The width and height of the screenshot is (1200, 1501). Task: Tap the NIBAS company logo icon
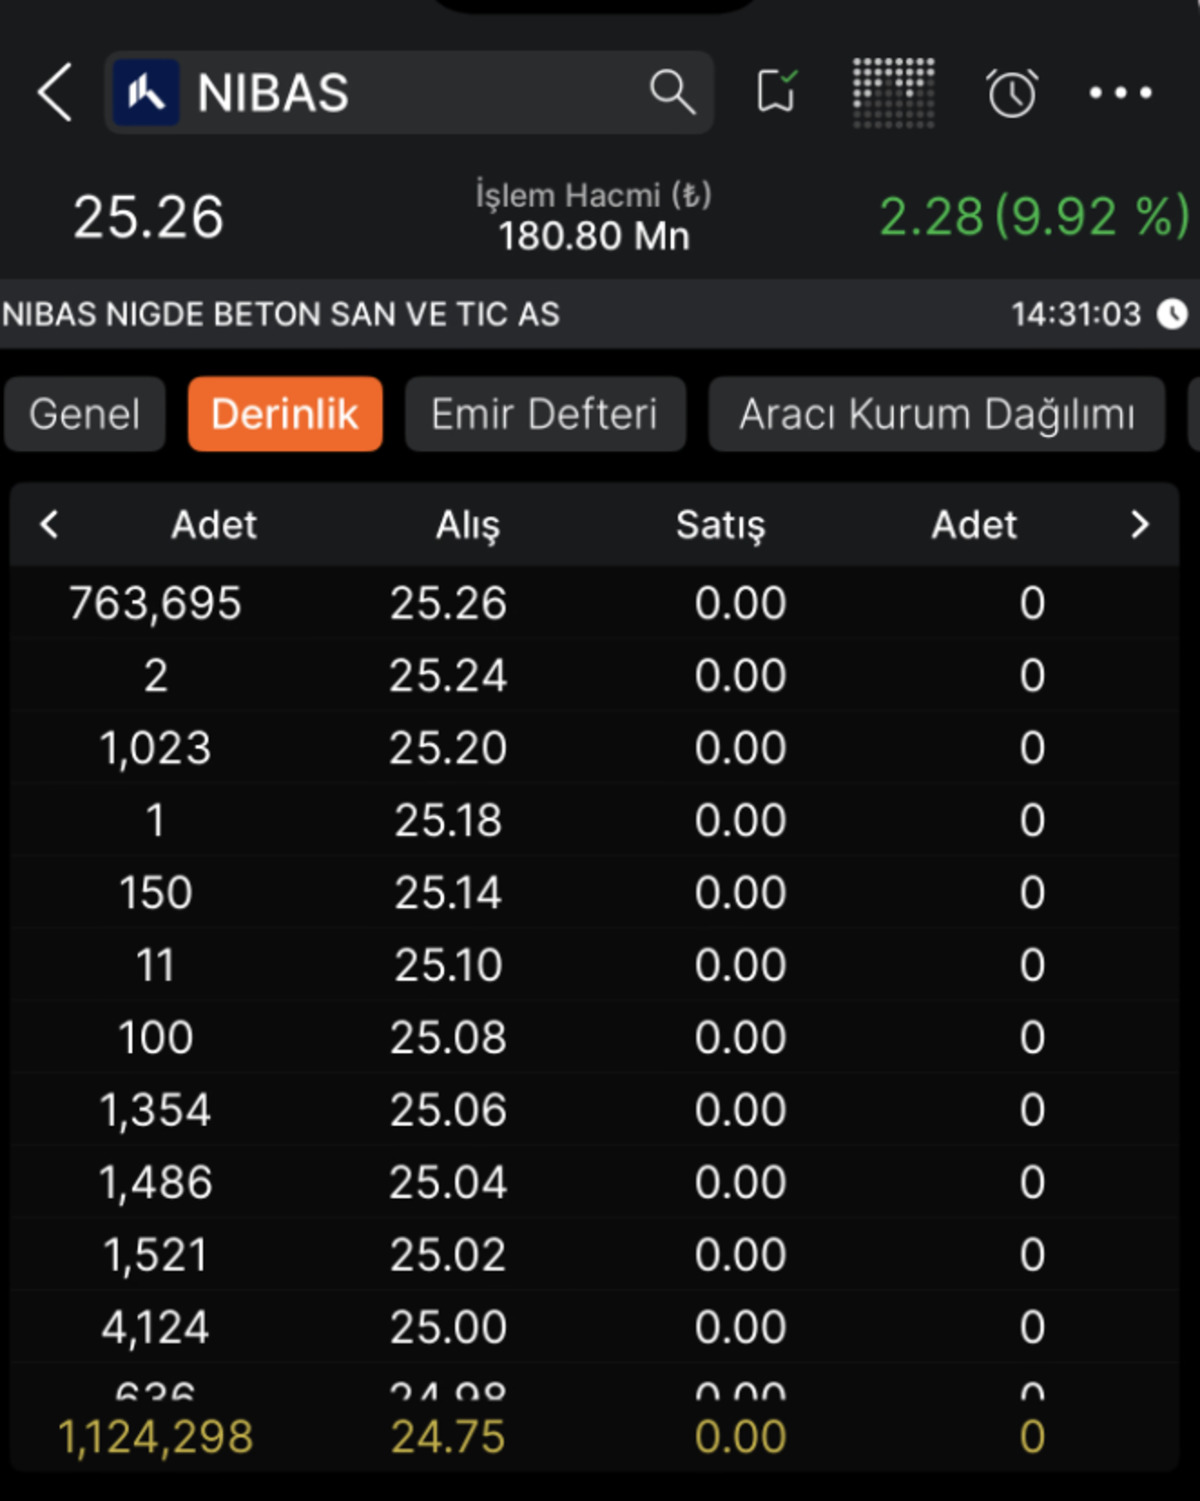pos(146,93)
